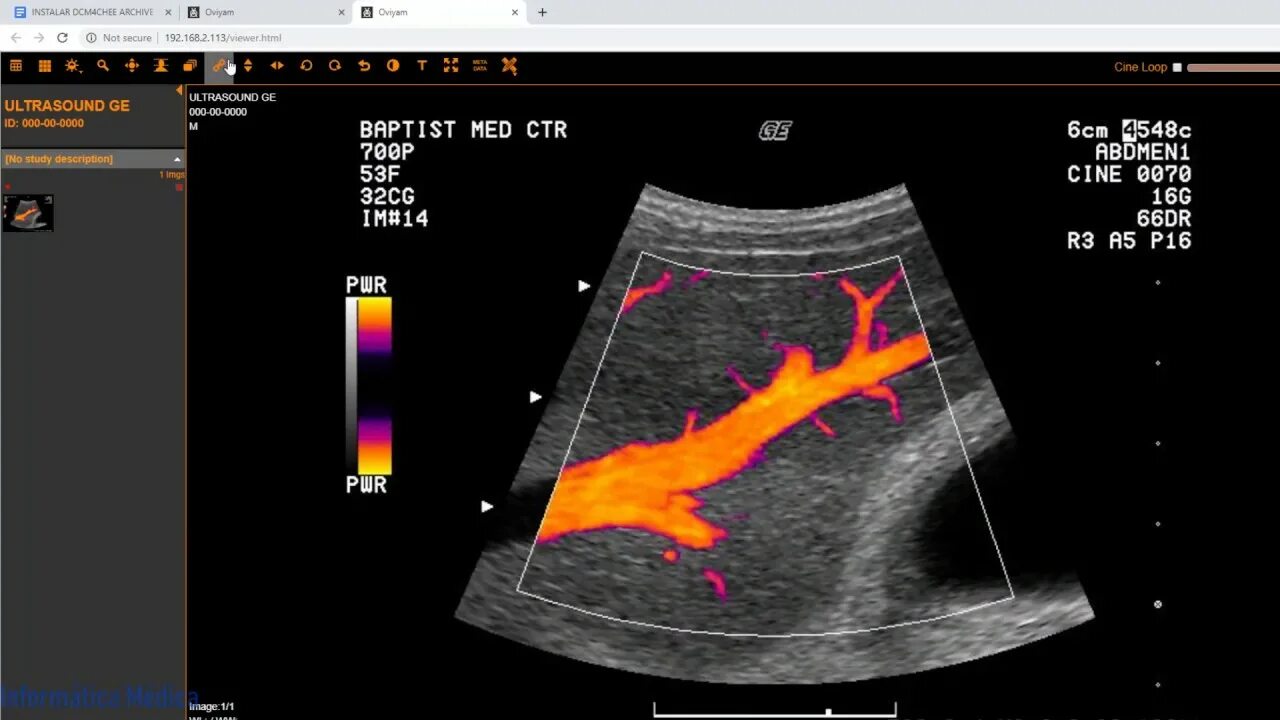Rotate image counterclockwise
The image size is (1280, 720).
coord(306,66)
